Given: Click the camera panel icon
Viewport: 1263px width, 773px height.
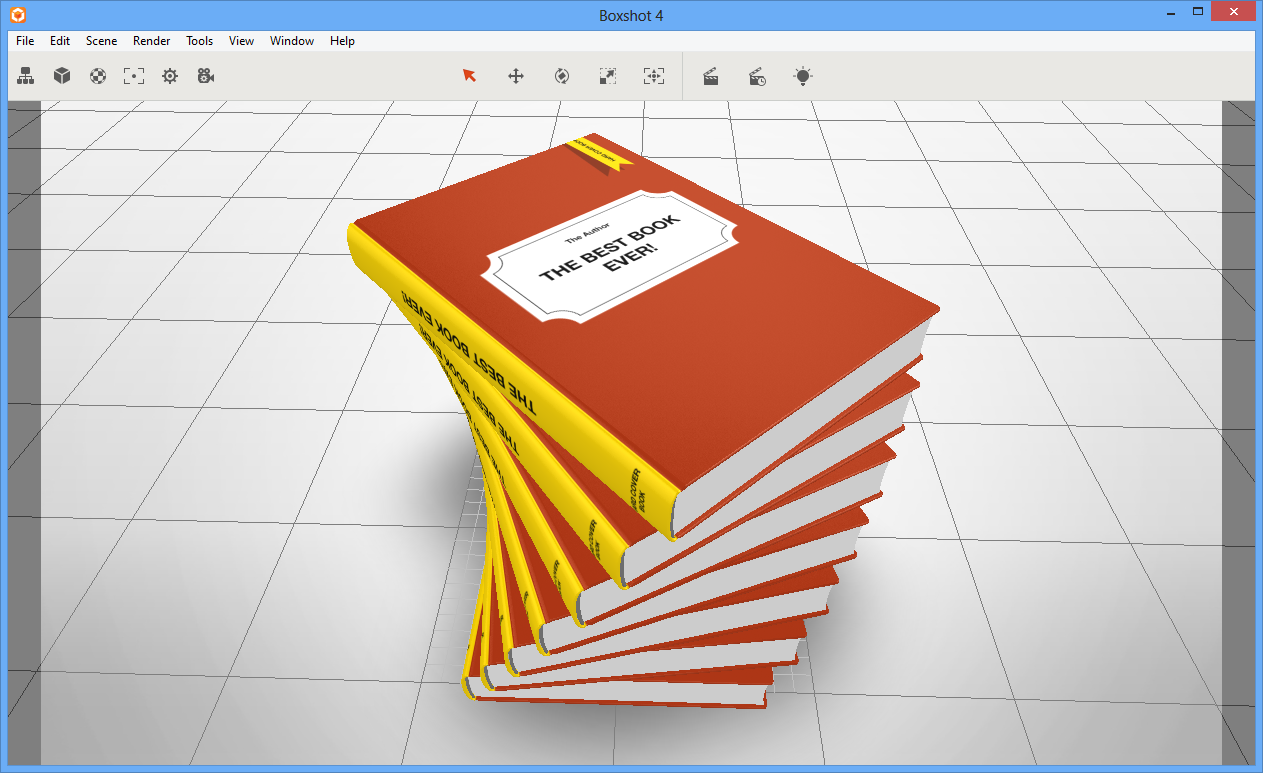Looking at the screenshot, I should coord(206,76).
